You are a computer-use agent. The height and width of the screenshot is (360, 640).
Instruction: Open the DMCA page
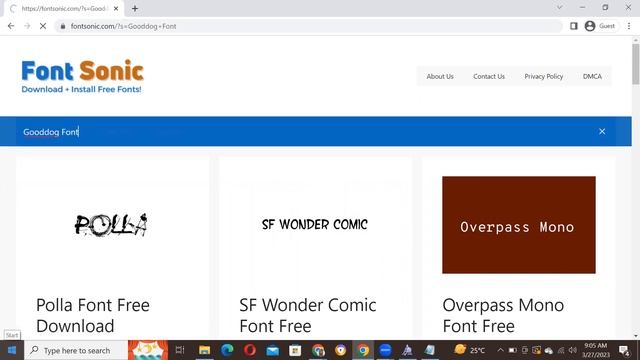point(592,76)
